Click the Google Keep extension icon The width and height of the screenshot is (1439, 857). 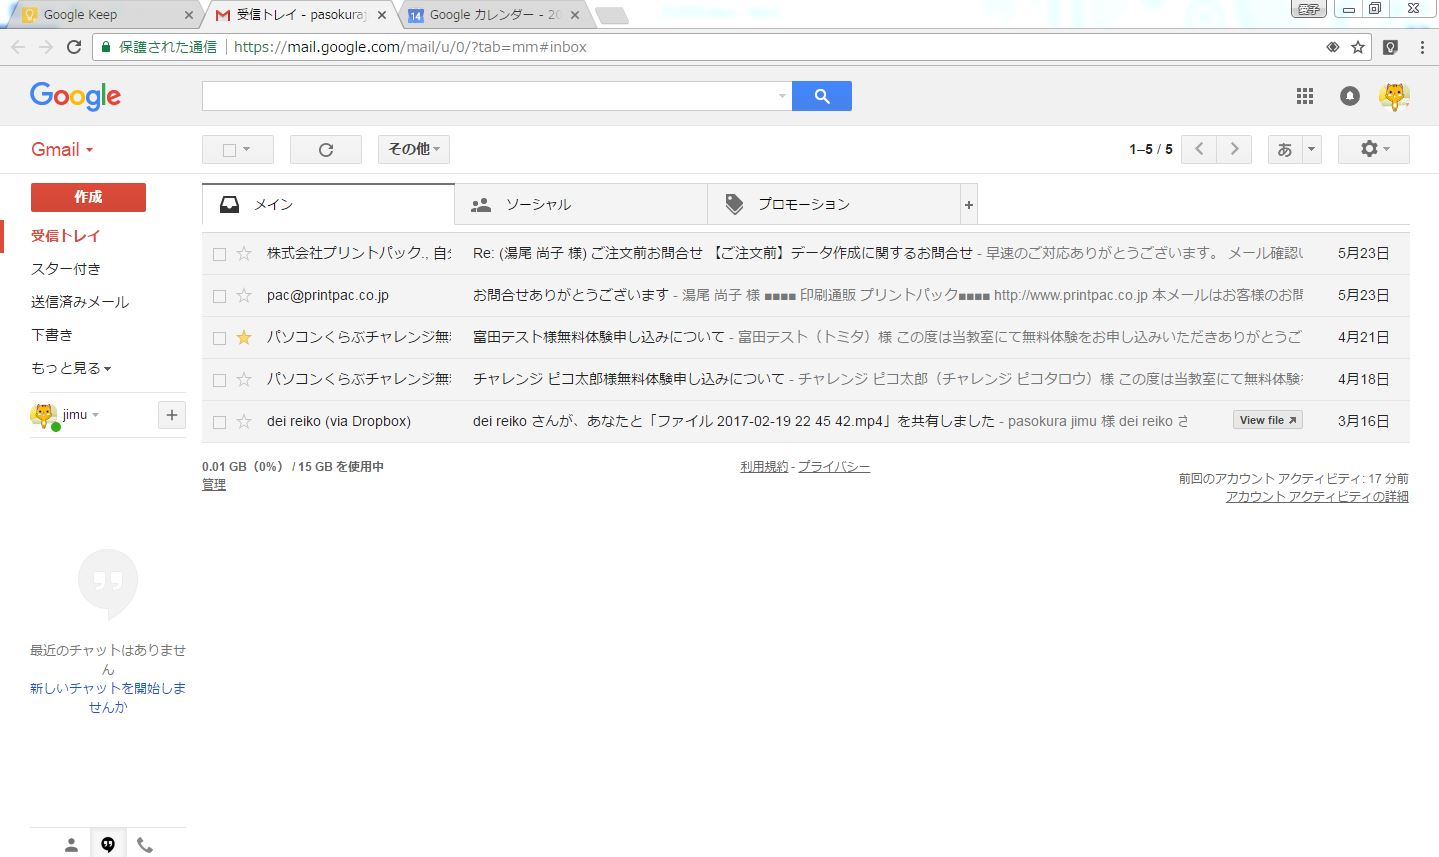(1390, 47)
